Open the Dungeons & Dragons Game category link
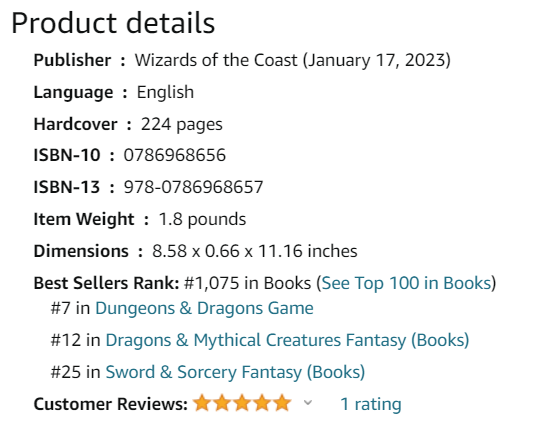536x435 pixels. 204,308
